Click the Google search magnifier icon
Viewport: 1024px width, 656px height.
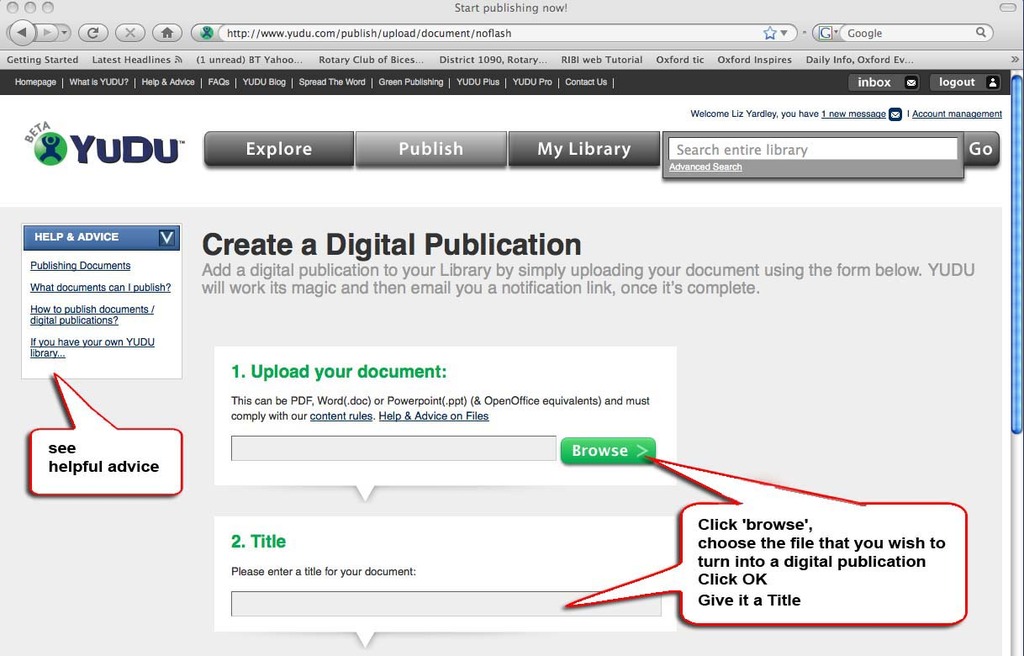(x=981, y=32)
